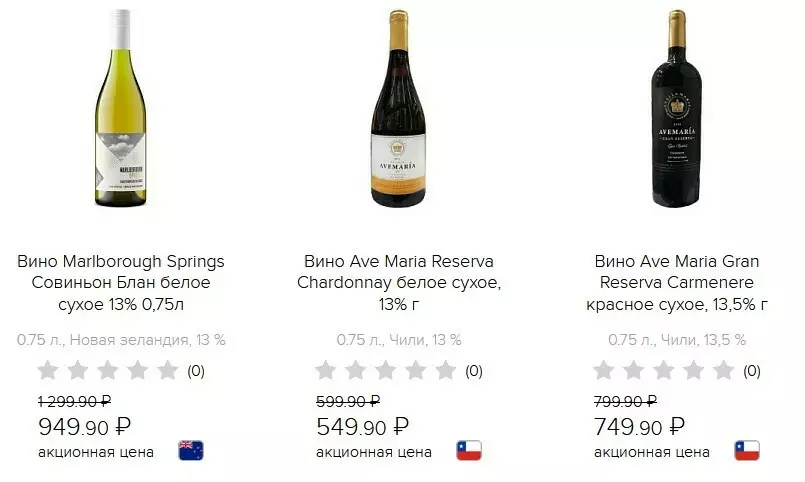Open Marlborough Springs Sauvignon Blanc product image
Viewport: 805px width, 482px height.
[x=121, y=108]
